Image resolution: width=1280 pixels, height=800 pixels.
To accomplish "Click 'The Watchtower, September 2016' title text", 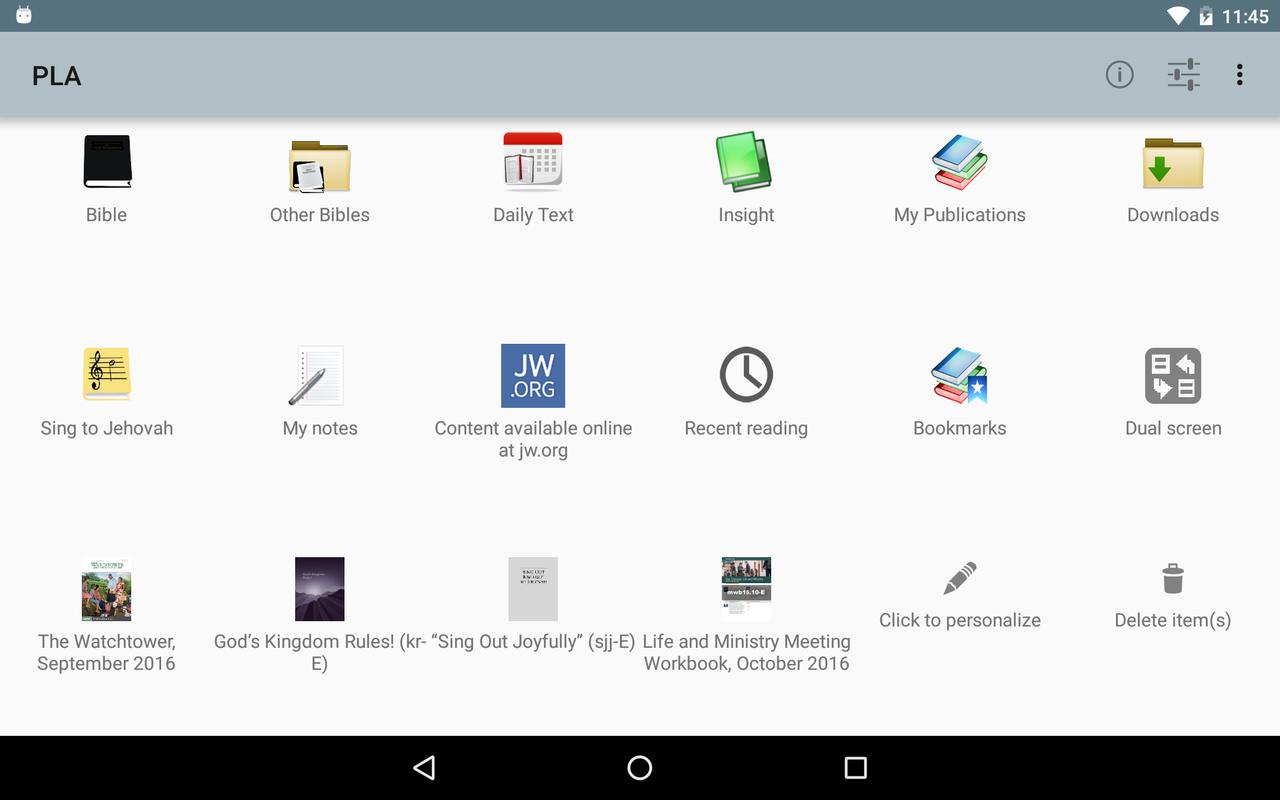I will [107, 652].
